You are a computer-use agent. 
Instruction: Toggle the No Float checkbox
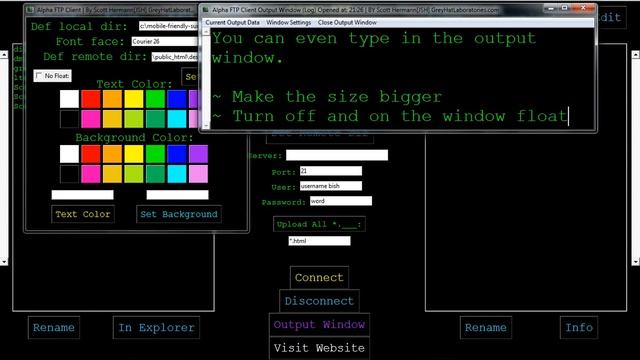click(x=39, y=76)
